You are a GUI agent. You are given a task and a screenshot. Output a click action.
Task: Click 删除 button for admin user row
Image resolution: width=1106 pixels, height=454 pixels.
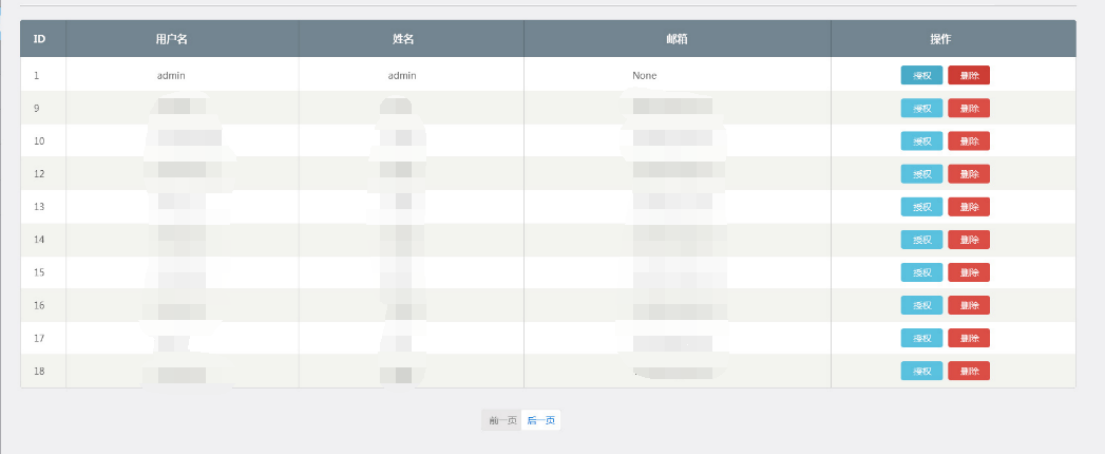click(x=968, y=75)
